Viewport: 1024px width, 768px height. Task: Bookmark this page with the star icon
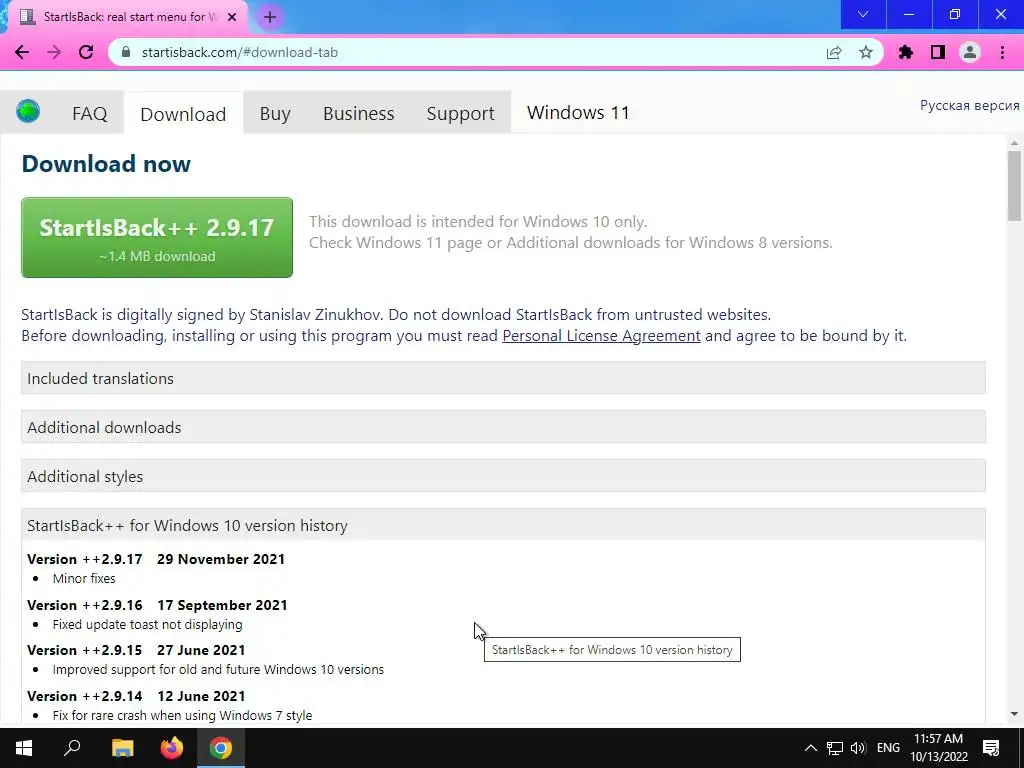tap(866, 52)
